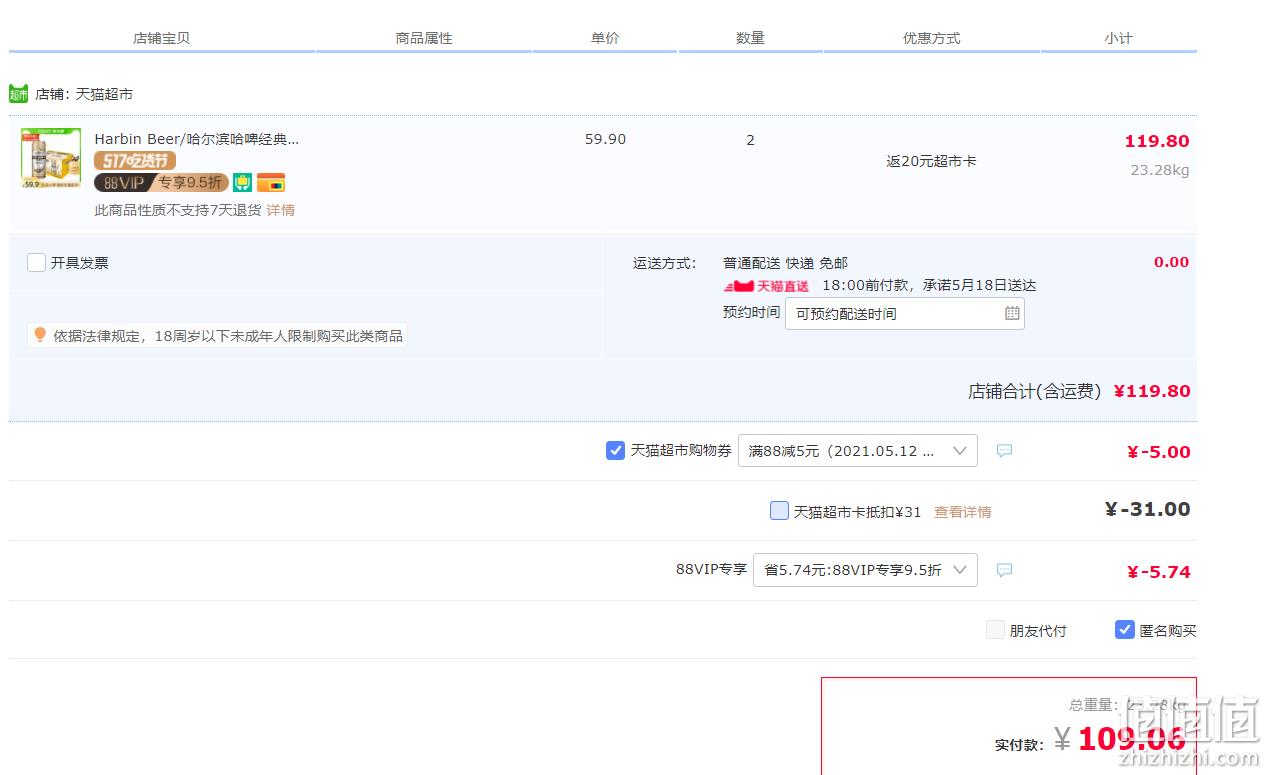Click the unit price 59.90

(x=605, y=139)
